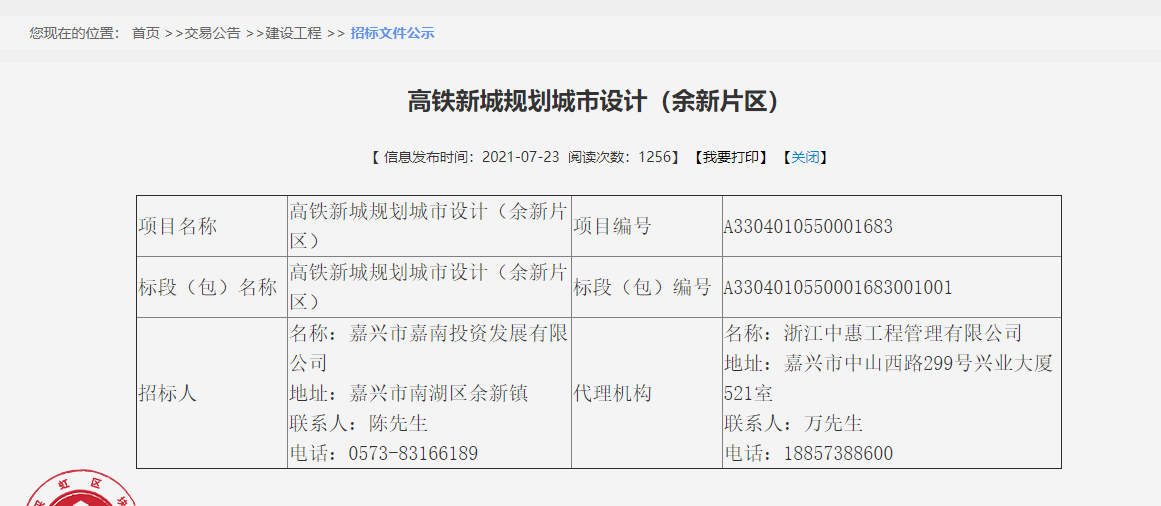The height and width of the screenshot is (506, 1161).
Task: Select the 招标文件公示 breadcrumb item
Action: point(392,33)
